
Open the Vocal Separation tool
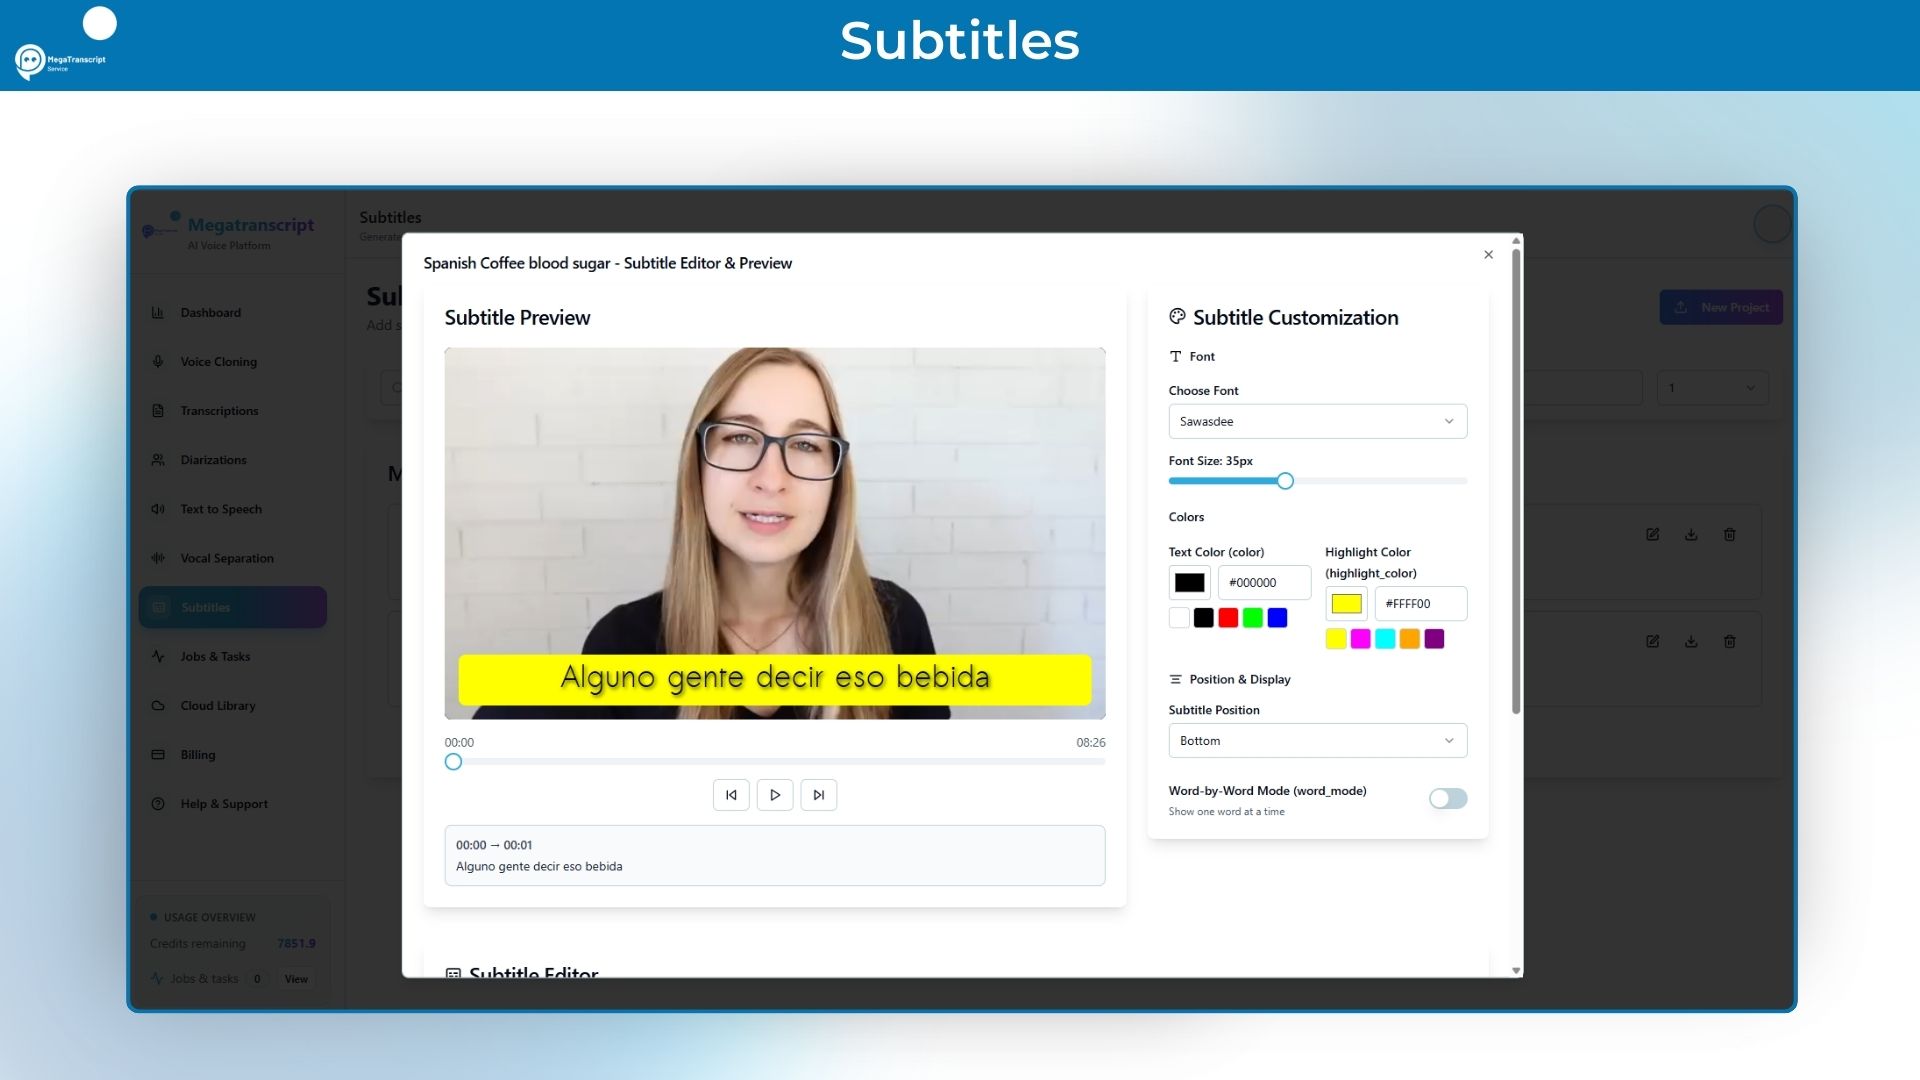coord(226,557)
